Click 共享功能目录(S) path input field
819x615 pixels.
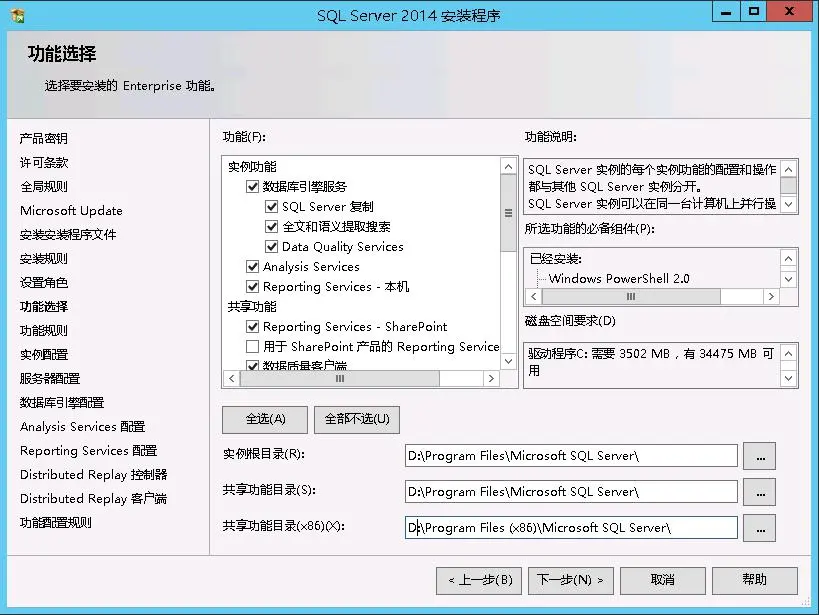[571, 492]
